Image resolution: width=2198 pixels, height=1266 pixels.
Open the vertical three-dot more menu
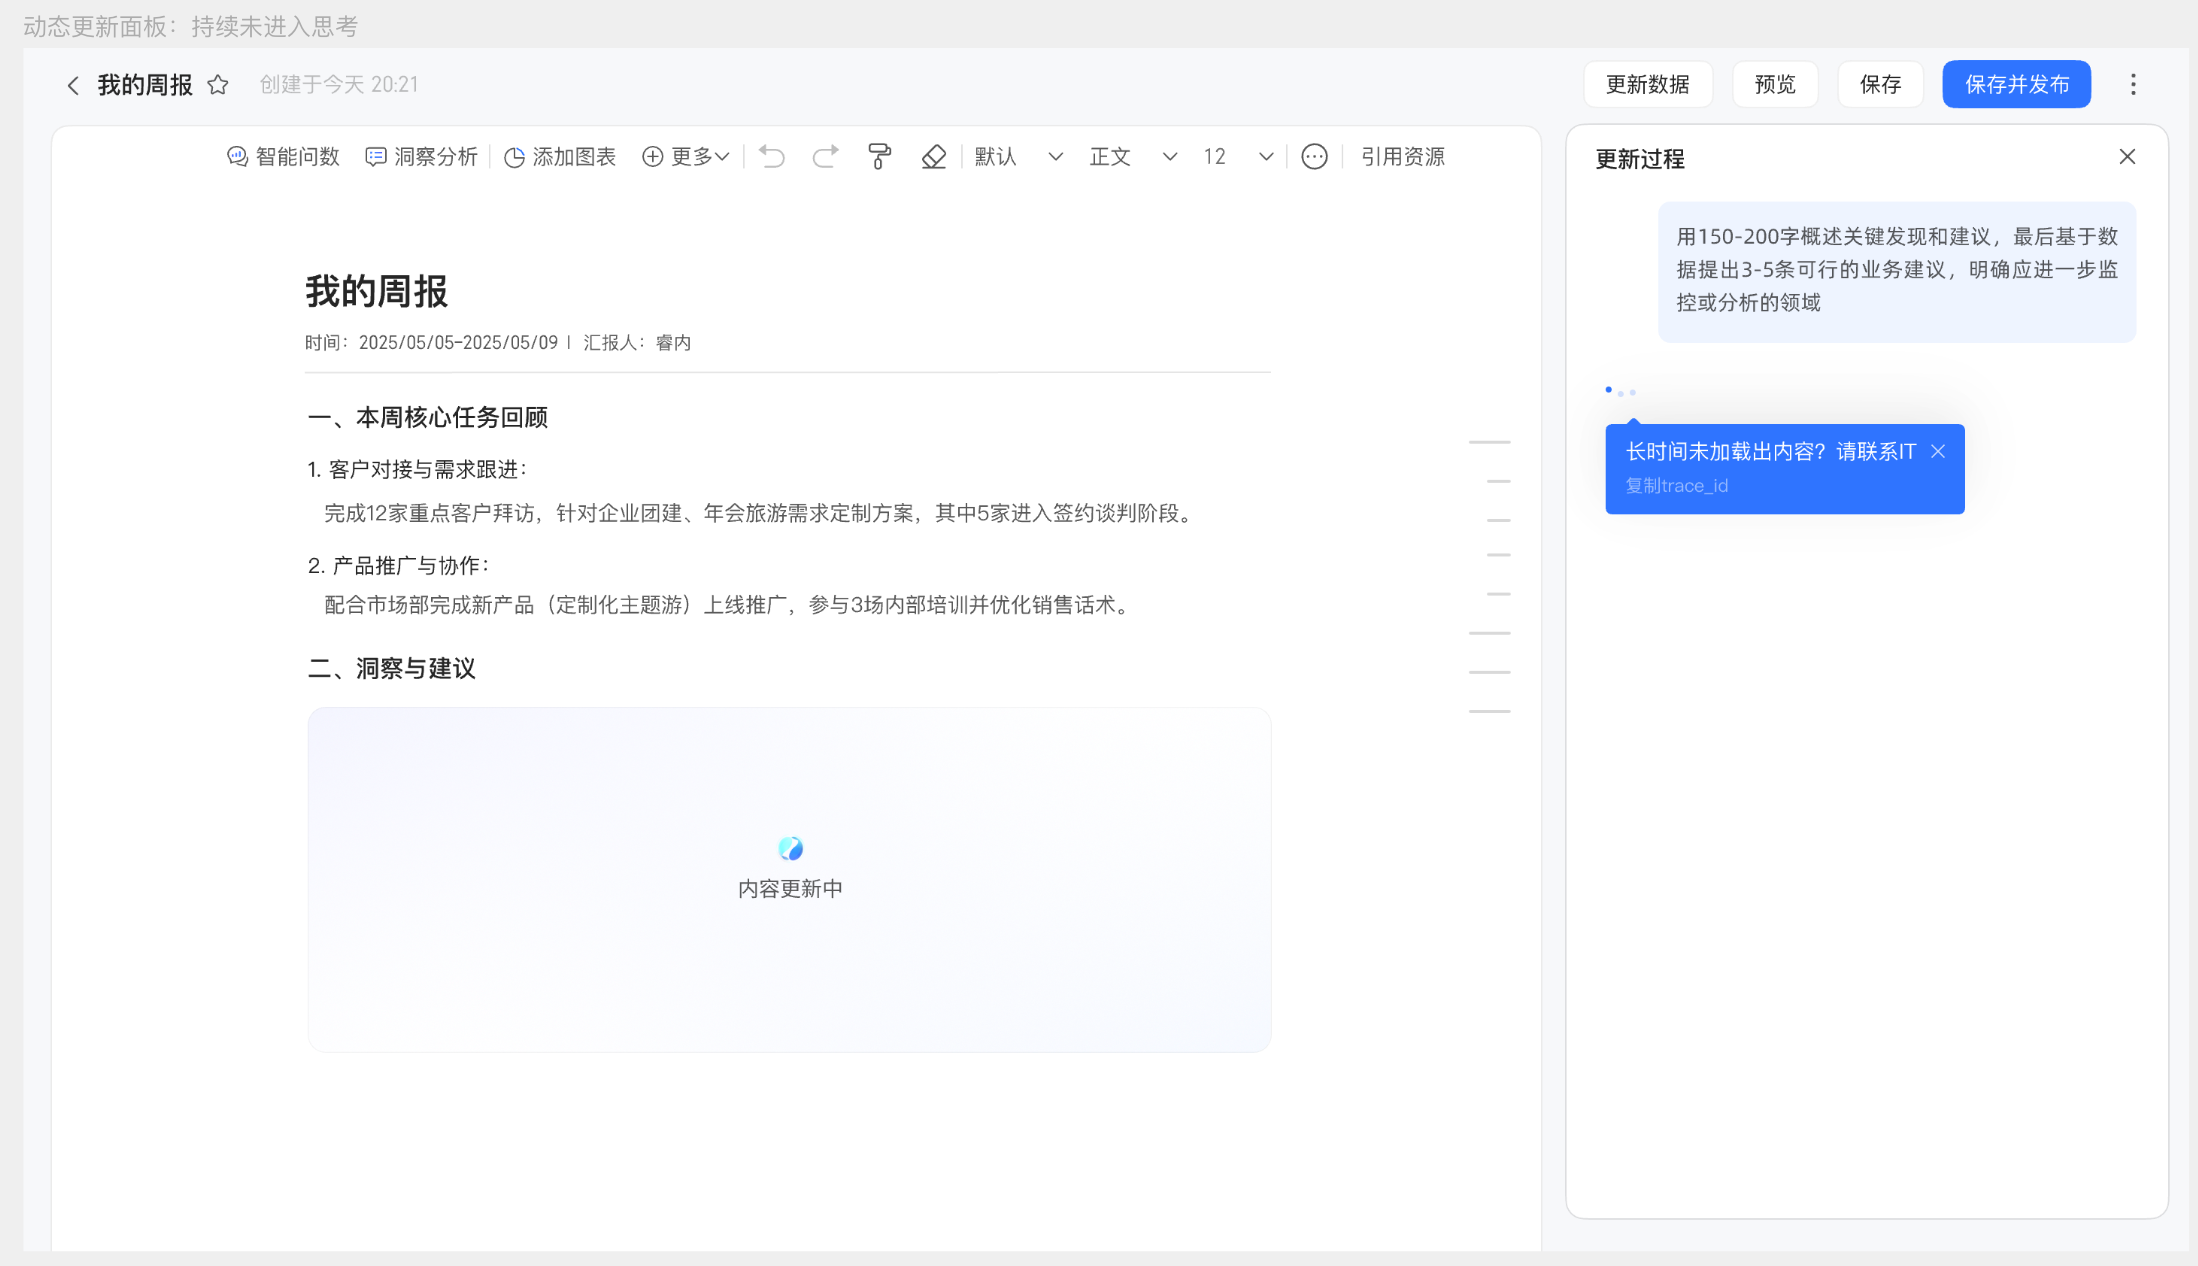pyautogui.click(x=2133, y=85)
